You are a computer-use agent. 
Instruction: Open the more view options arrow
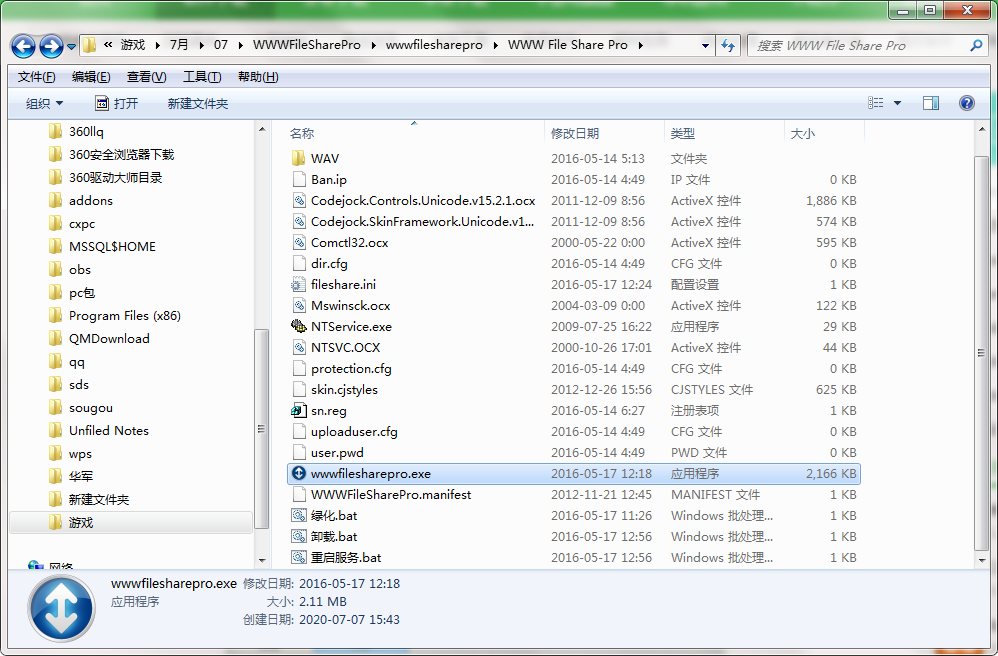[897, 102]
